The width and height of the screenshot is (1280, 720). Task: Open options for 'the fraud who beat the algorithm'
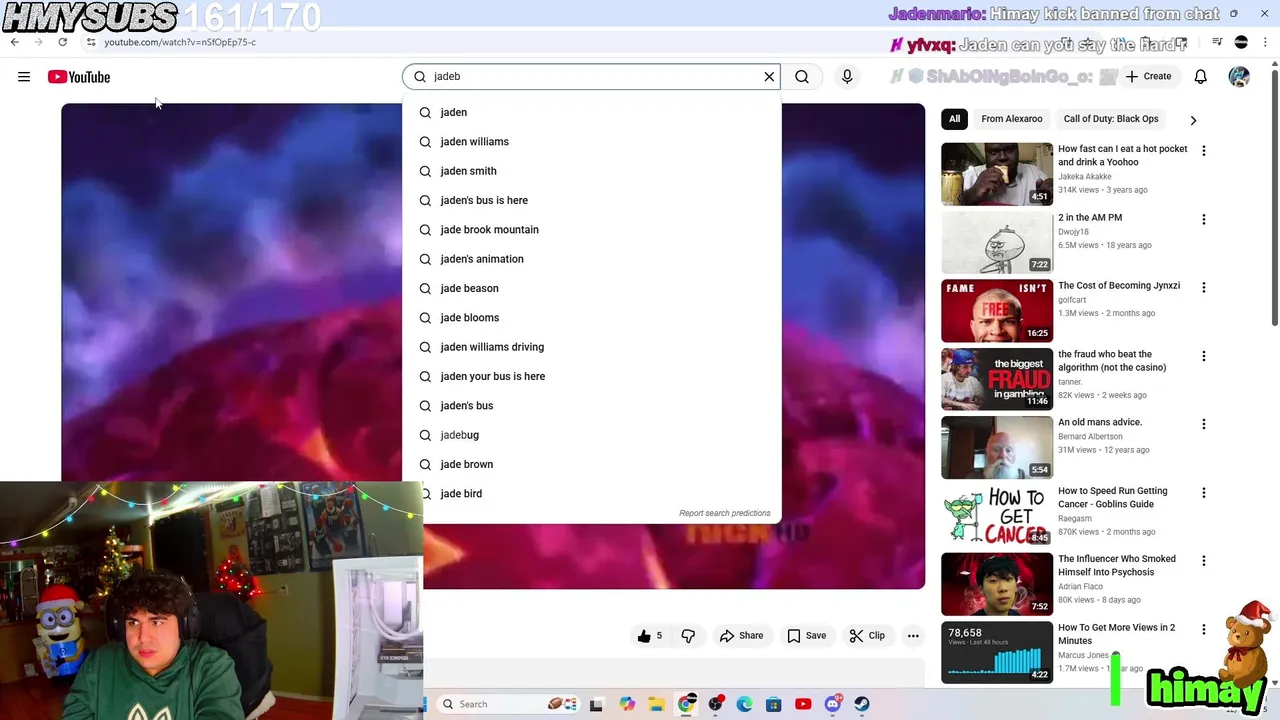[x=1203, y=356]
